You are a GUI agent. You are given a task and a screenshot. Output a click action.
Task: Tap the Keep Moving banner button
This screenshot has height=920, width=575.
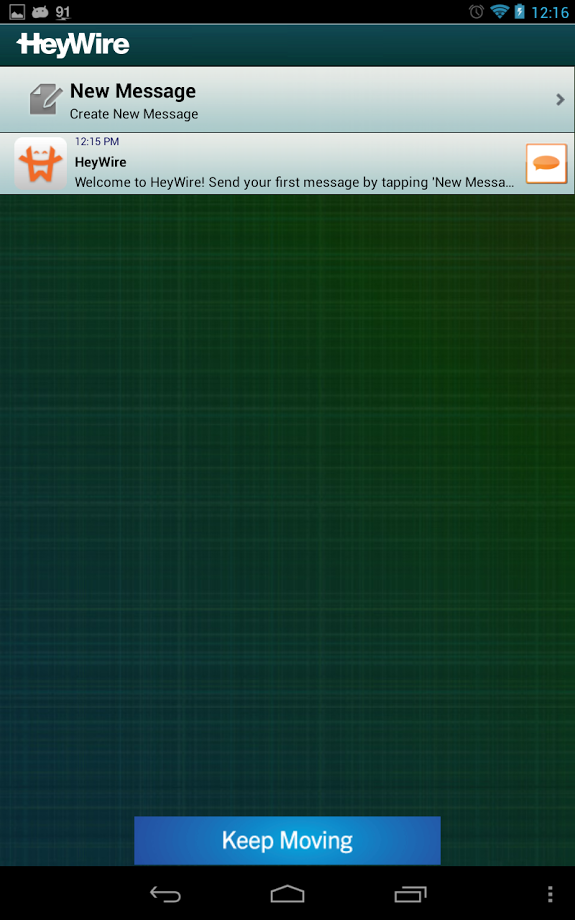pos(288,840)
